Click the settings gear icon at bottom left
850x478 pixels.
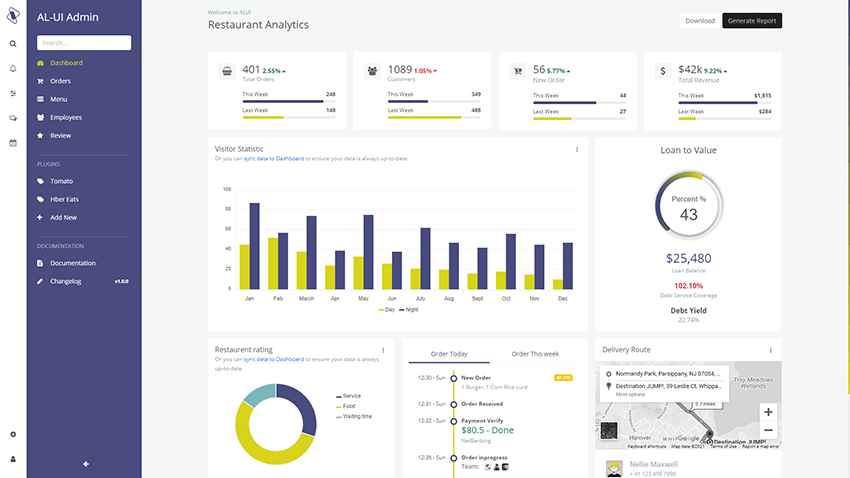click(x=13, y=434)
